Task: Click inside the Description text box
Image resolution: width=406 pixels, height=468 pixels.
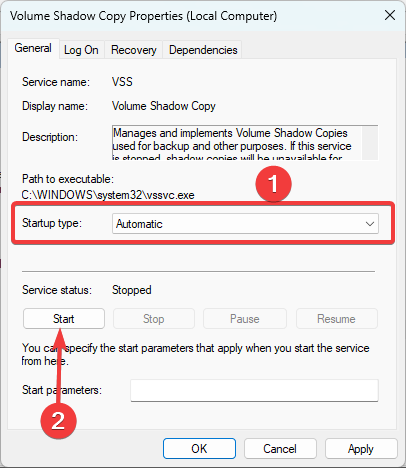Action: pos(237,143)
